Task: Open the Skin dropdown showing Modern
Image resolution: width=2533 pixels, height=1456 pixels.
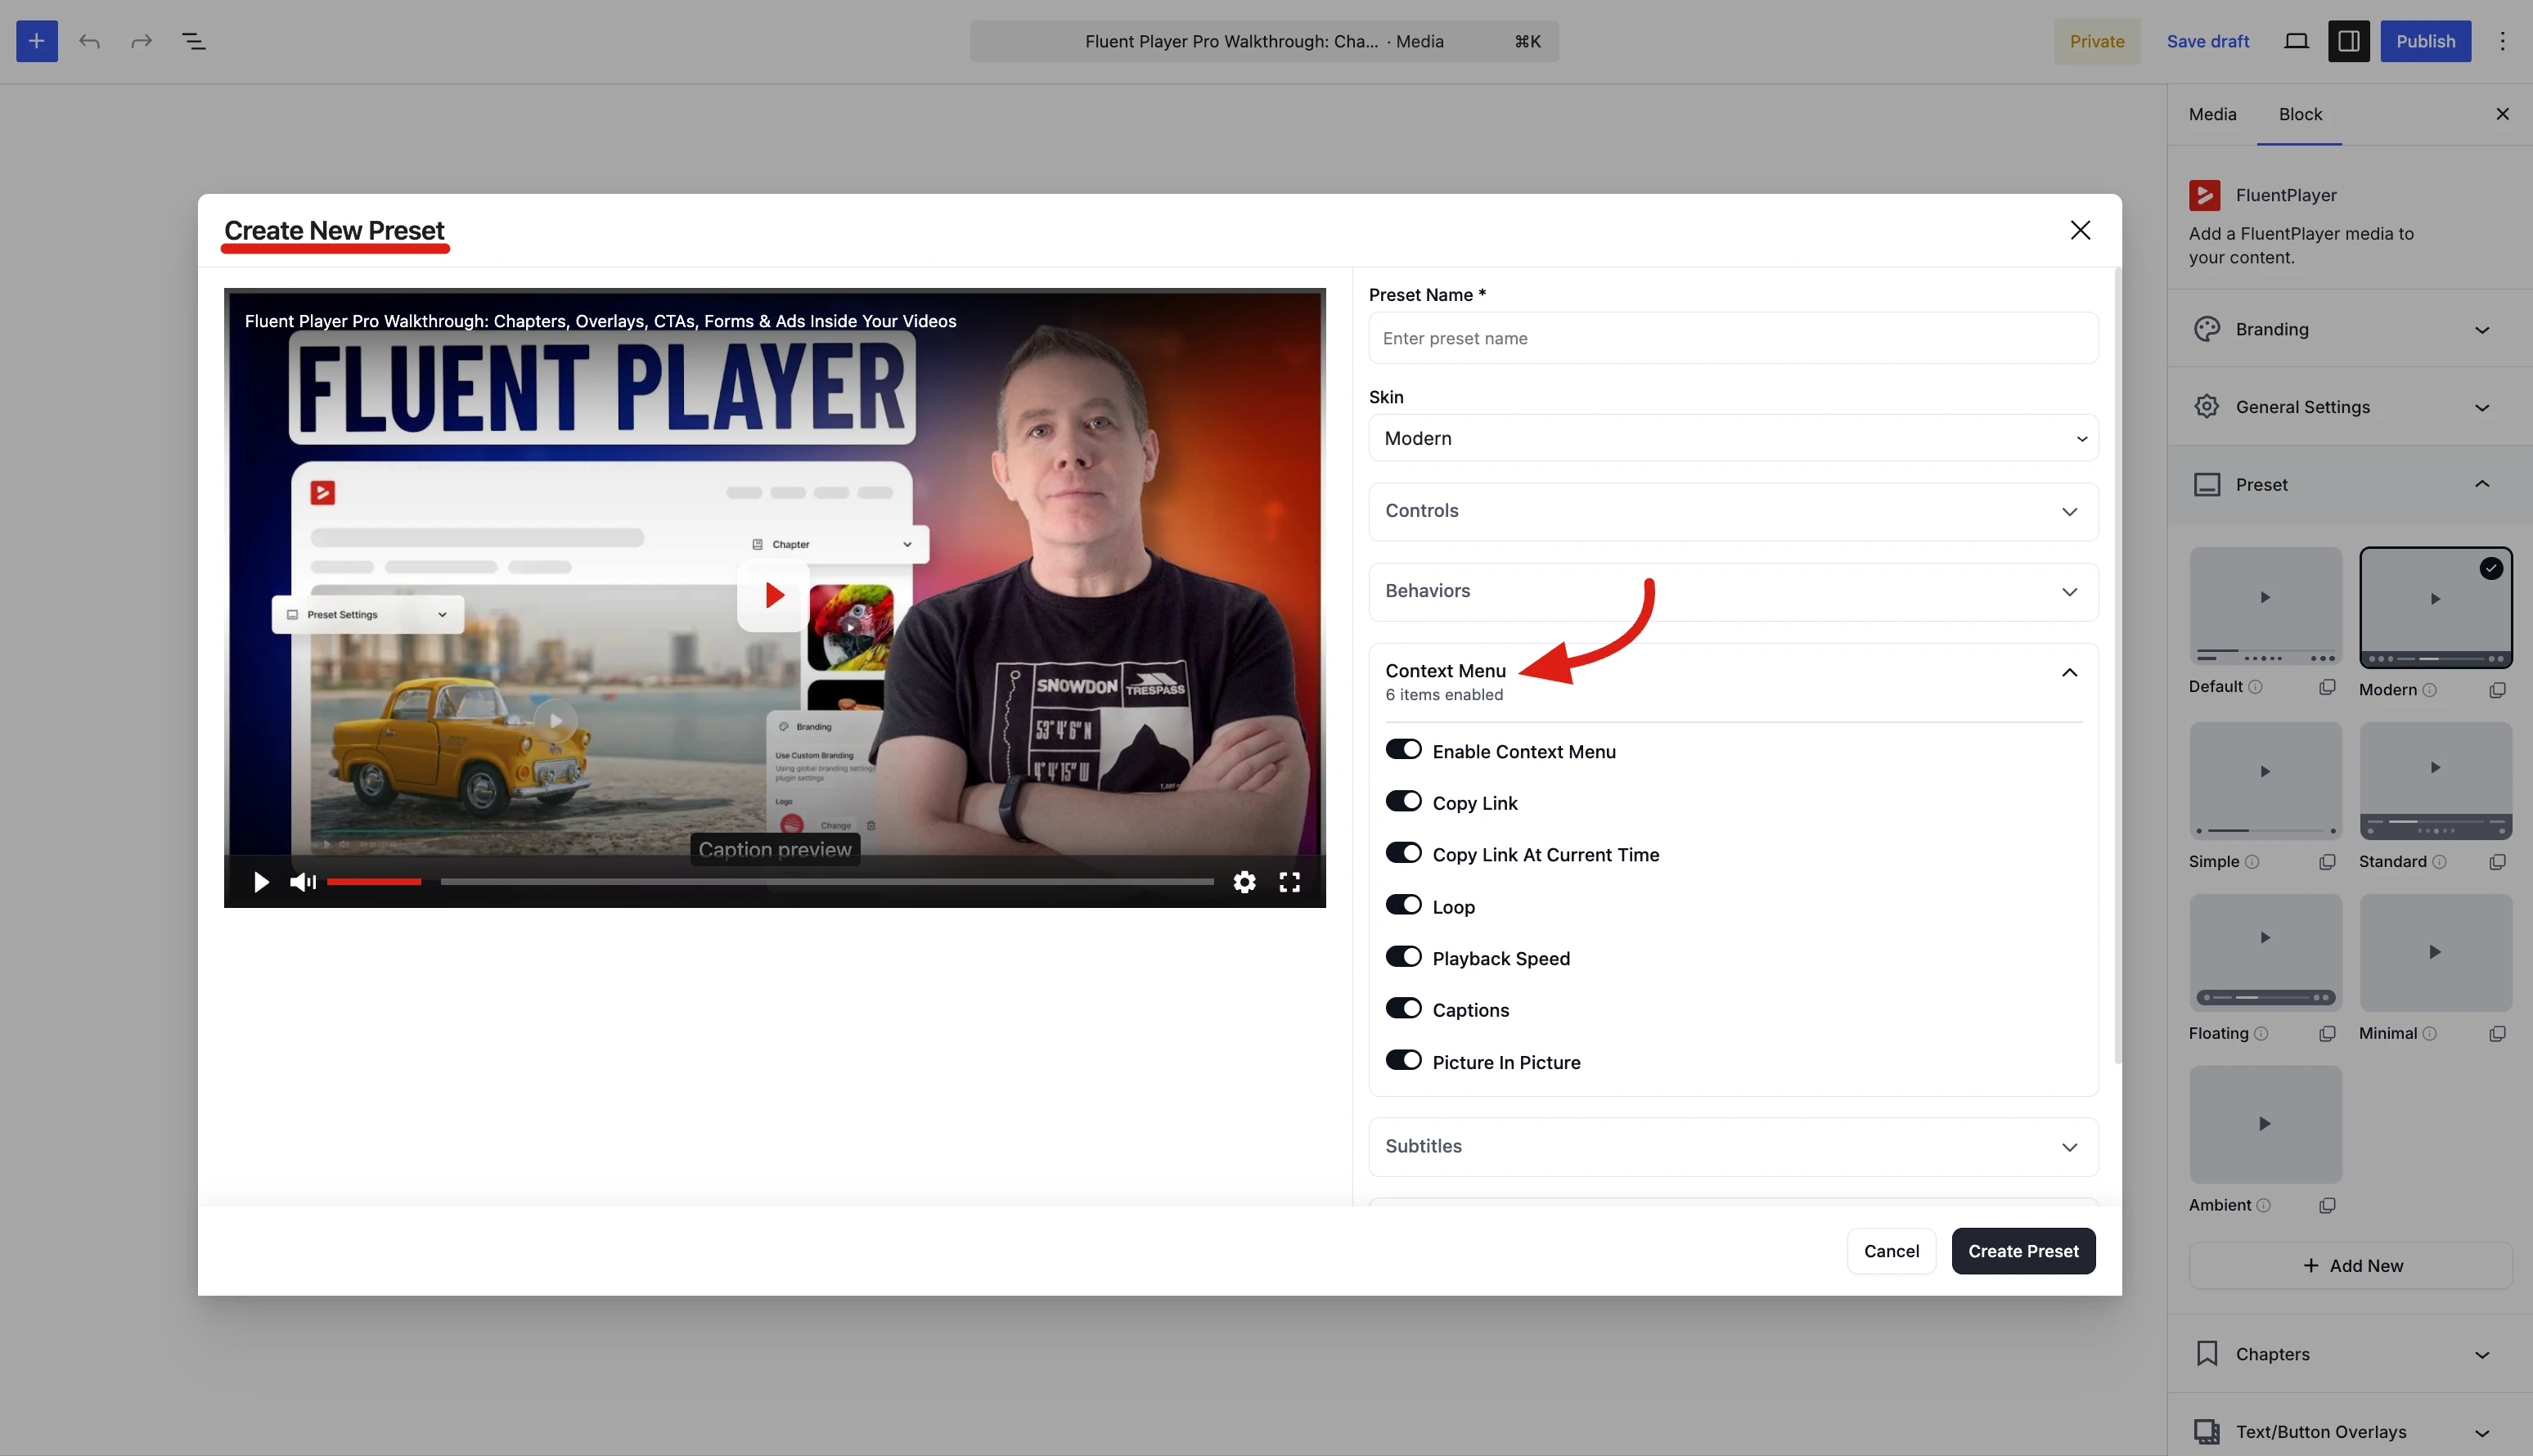Action: [x=1733, y=438]
